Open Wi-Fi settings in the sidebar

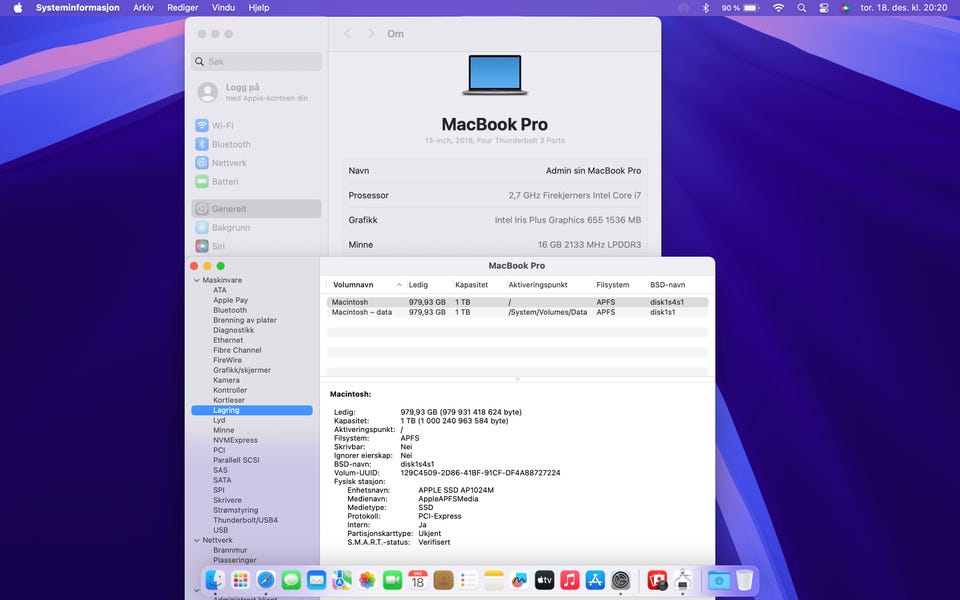pyautogui.click(x=222, y=126)
